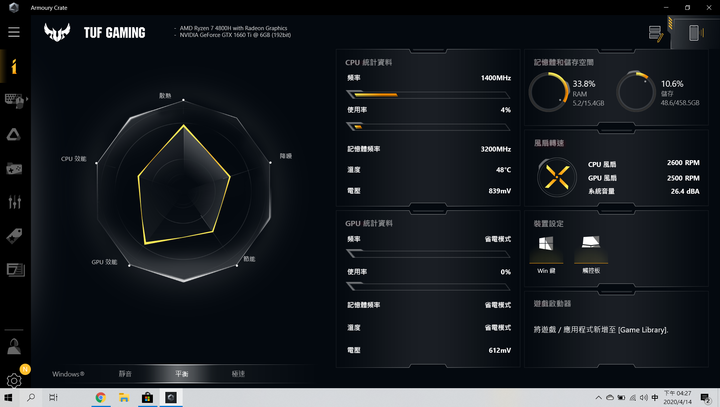The image size is (720, 407).
Task: Click the 'NVIDIA GeForce GTX 1660 Ti' text
Action: click(235, 35)
